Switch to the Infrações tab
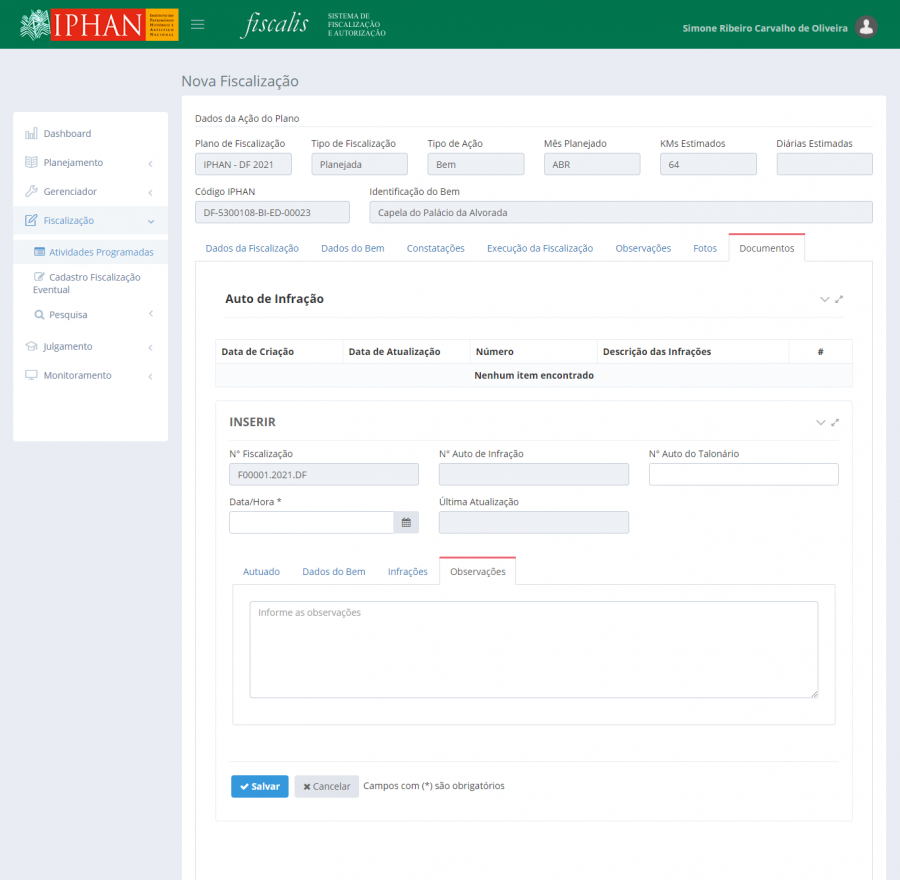 (x=407, y=571)
